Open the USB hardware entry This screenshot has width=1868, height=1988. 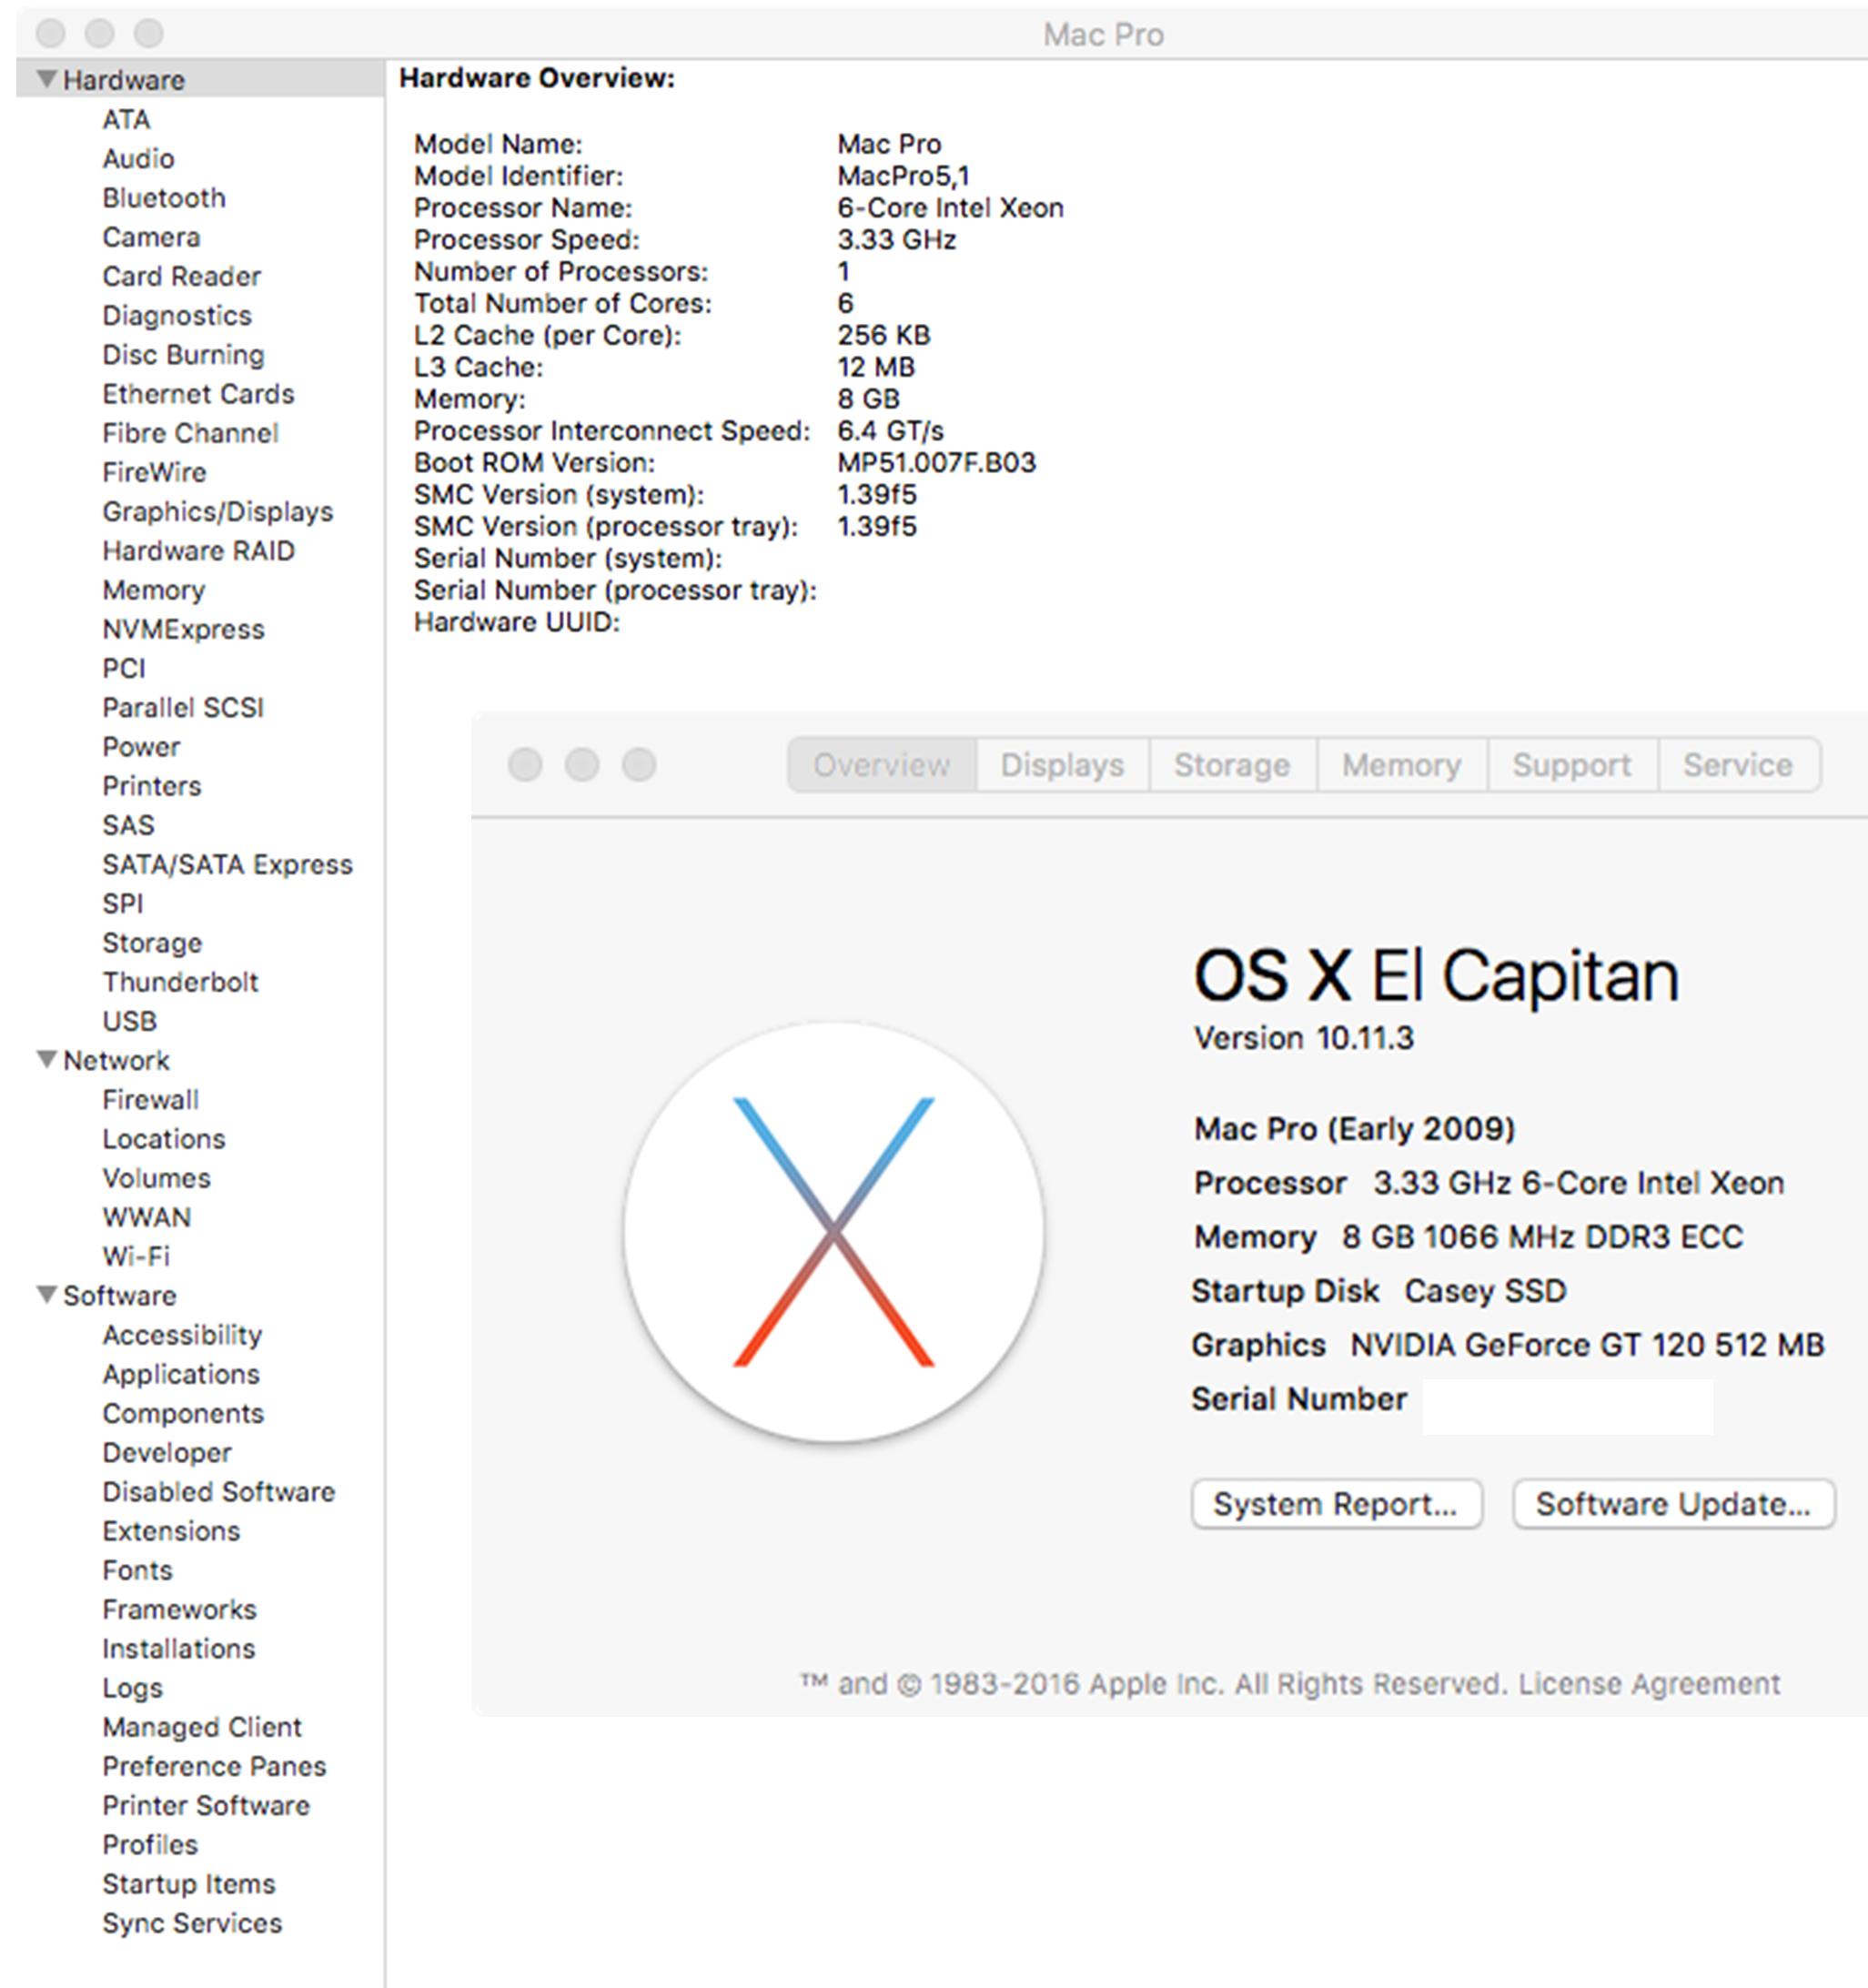point(130,1021)
